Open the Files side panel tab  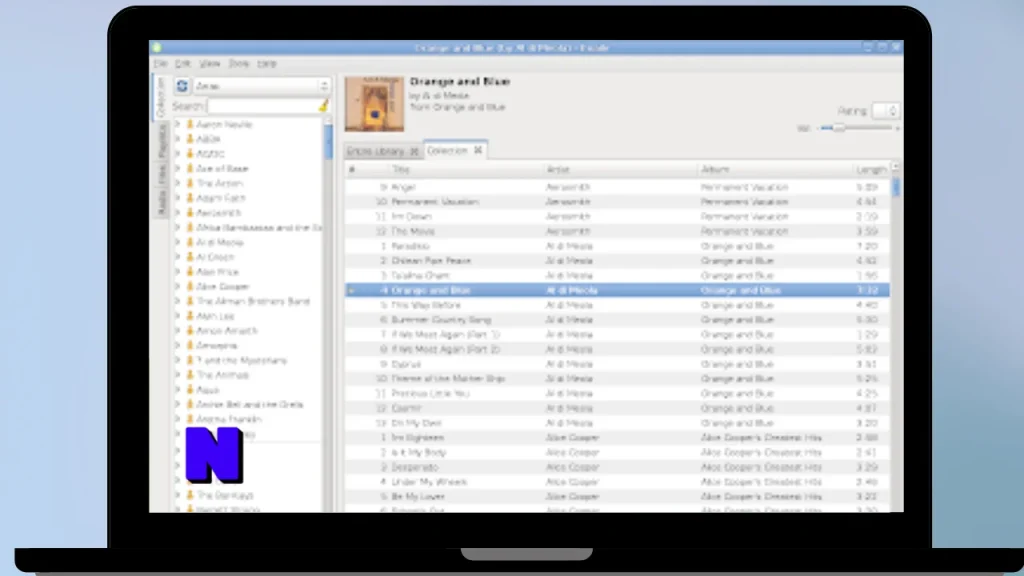click(x=161, y=174)
